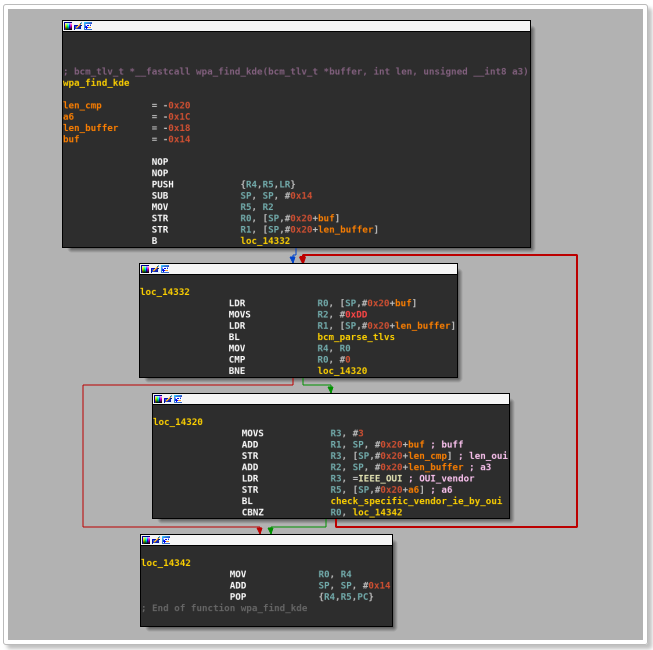Click node color icon in loc_14332 block
This screenshot has width=653, height=650.
point(145,269)
